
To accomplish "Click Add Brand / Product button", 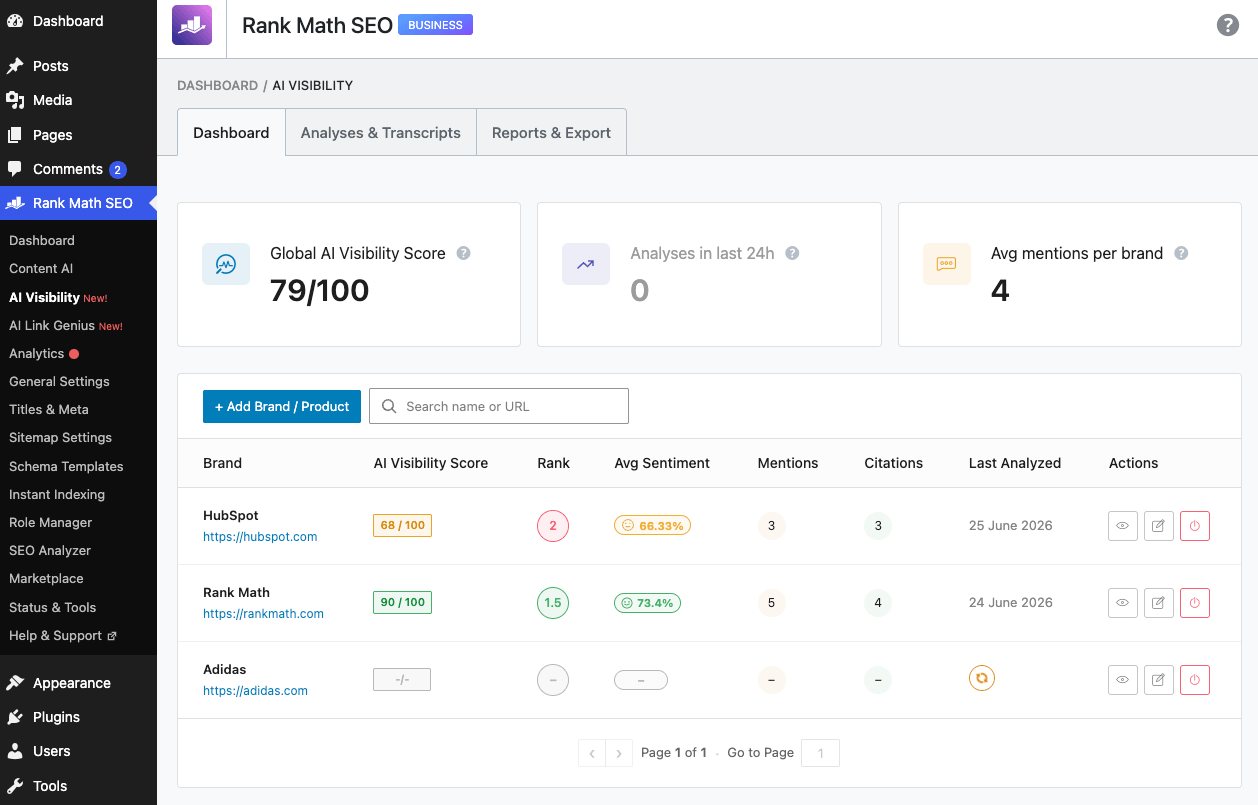I will point(282,406).
